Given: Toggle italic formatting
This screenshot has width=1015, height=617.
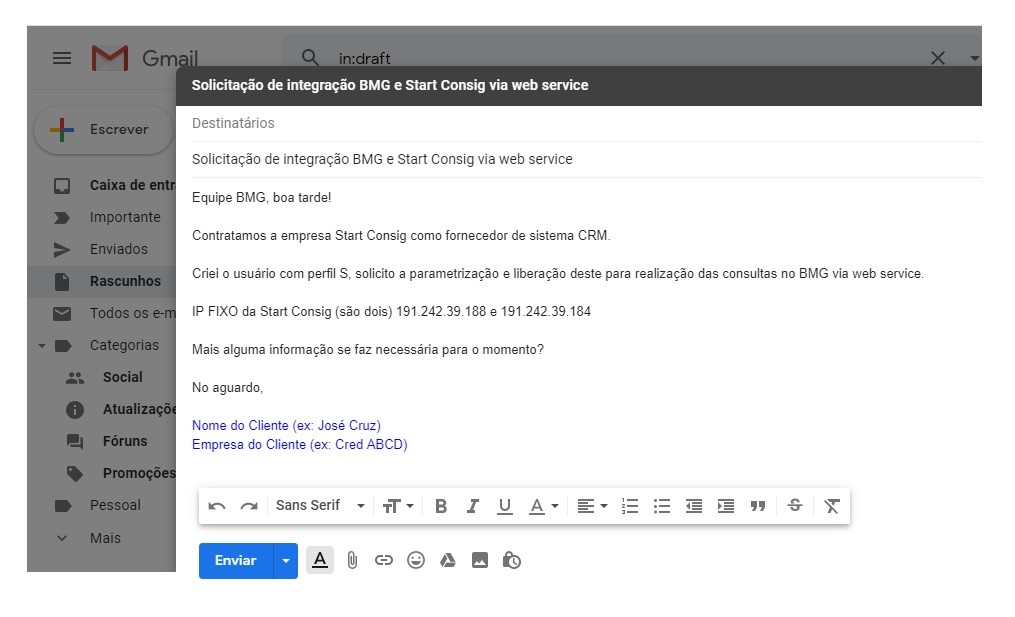Looking at the screenshot, I should (x=473, y=506).
